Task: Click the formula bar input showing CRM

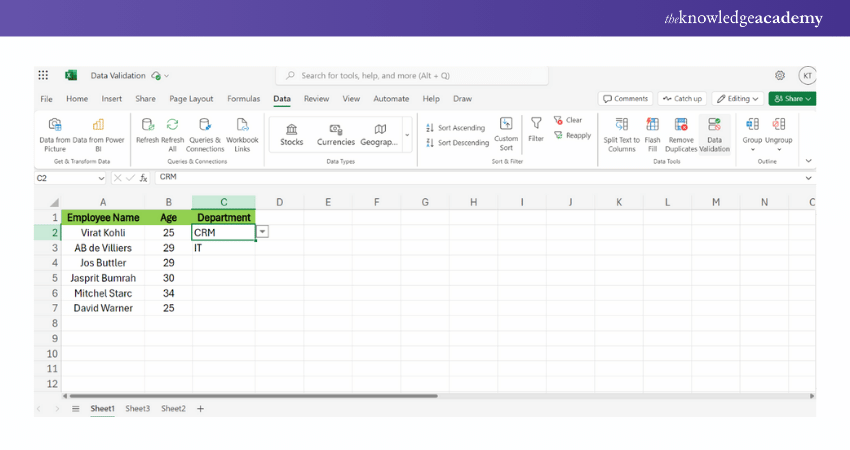Action: [x=480, y=178]
